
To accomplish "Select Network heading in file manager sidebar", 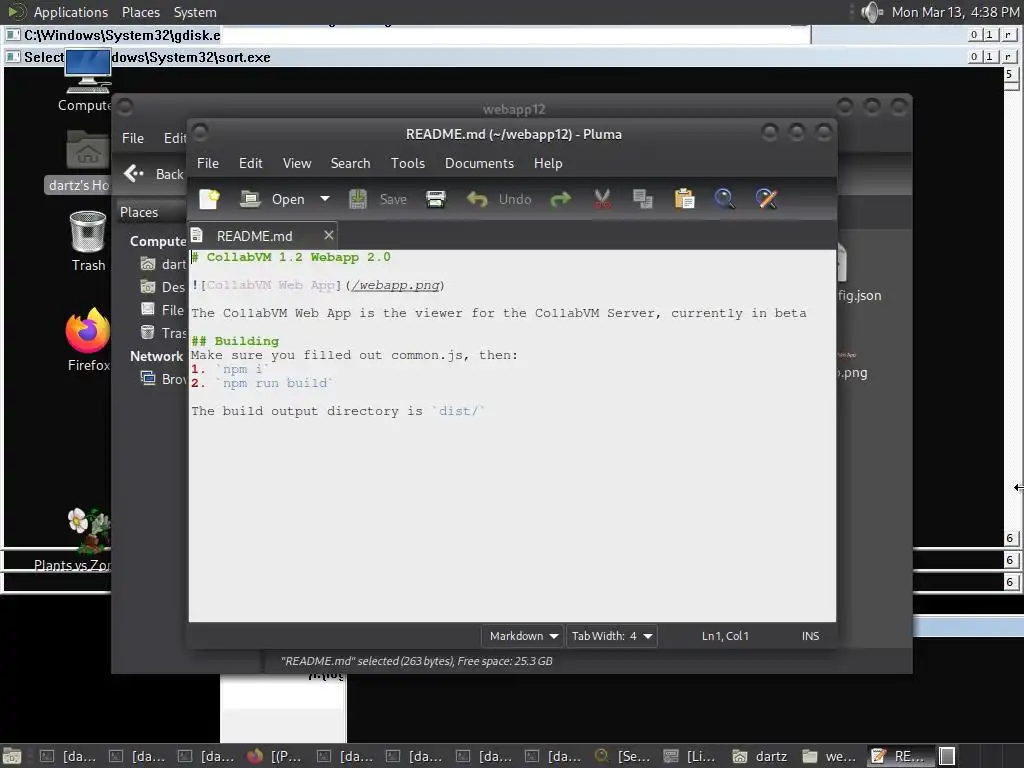I will coord(156,356).
